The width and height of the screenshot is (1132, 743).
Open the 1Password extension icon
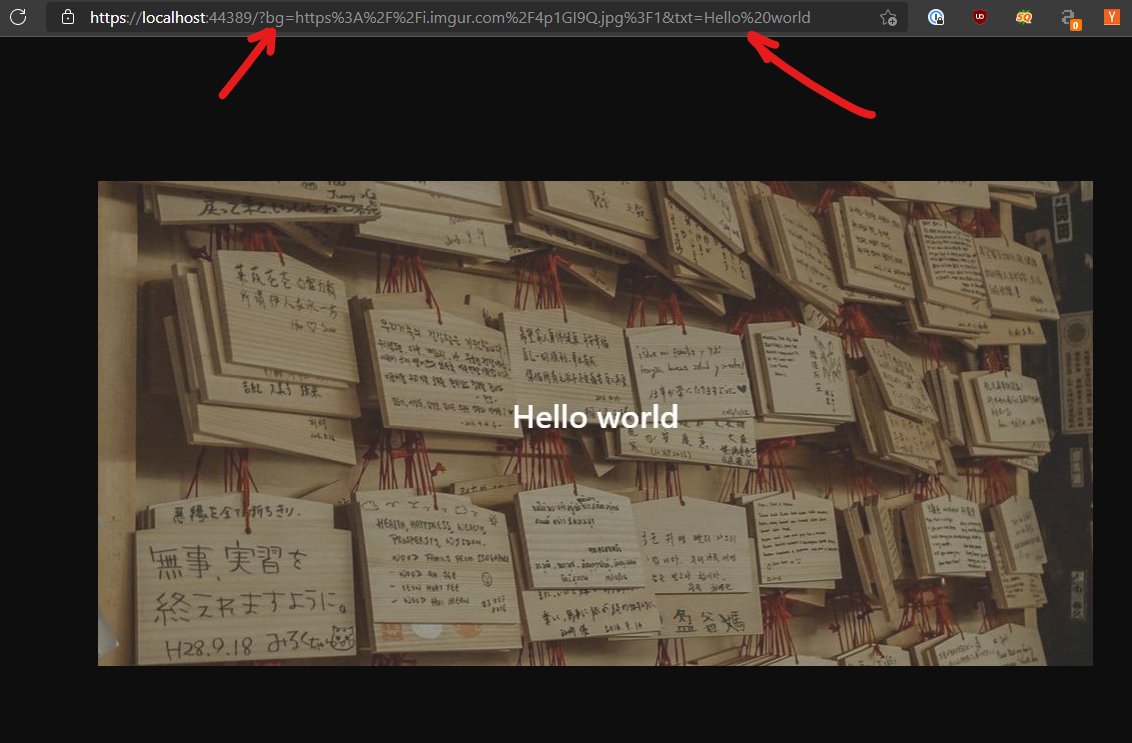(x=936, y=17)
